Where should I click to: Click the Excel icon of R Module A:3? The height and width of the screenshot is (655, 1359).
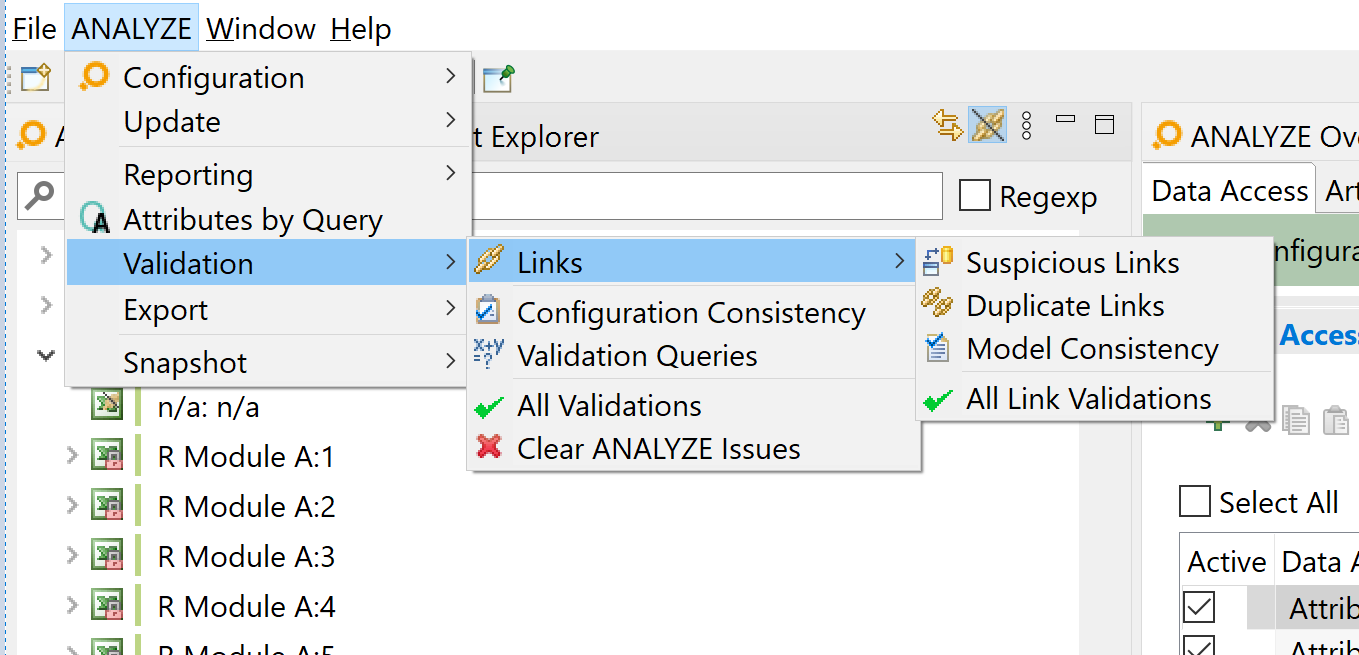click(107, 555)
